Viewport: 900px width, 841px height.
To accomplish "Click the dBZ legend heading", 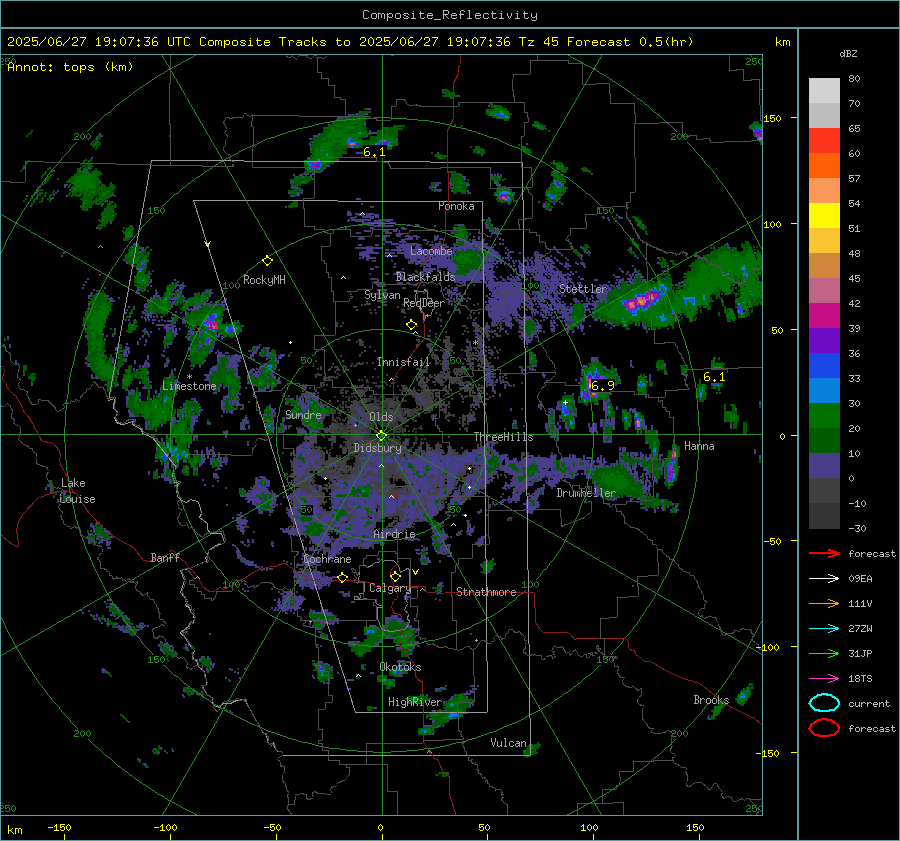I will click(848, 53).
